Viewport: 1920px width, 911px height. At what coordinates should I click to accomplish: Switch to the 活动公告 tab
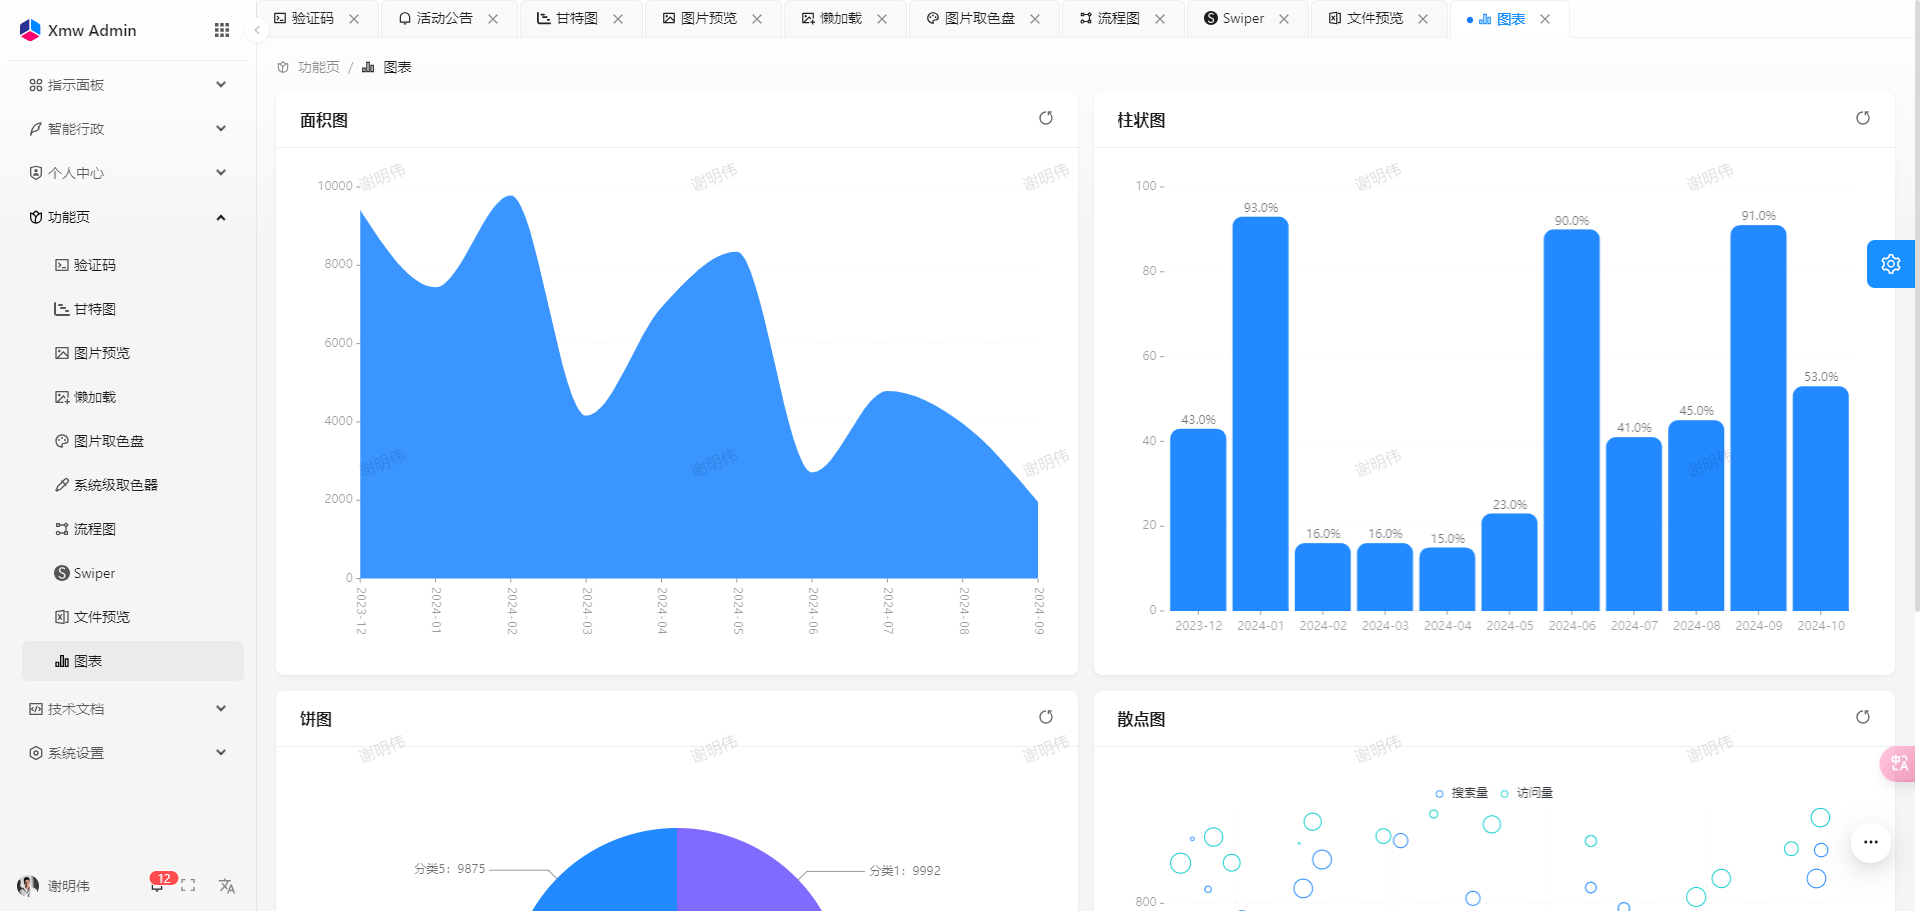tap(435, 18)
